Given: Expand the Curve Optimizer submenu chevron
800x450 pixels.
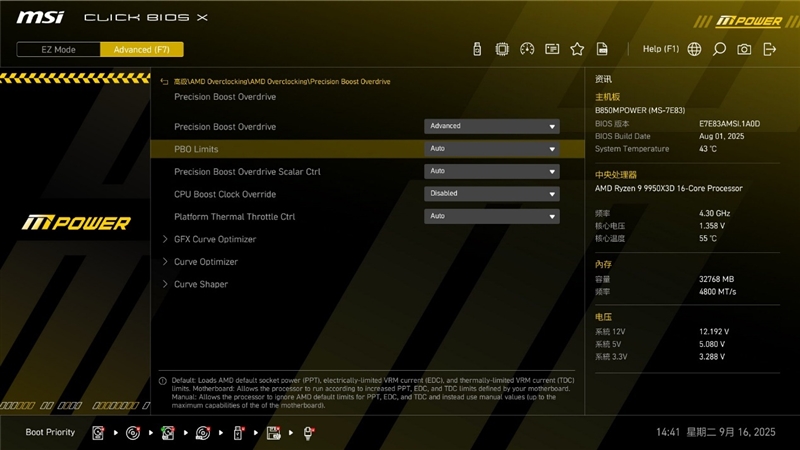Looking at the screenshot, I should click(x=165, y=261).
